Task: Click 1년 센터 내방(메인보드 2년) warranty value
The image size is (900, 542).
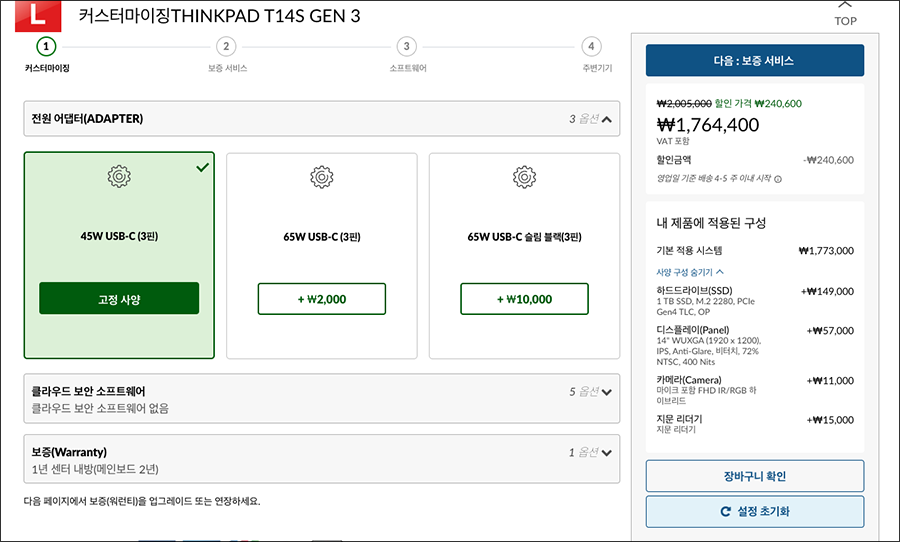Action: [95, 470]
